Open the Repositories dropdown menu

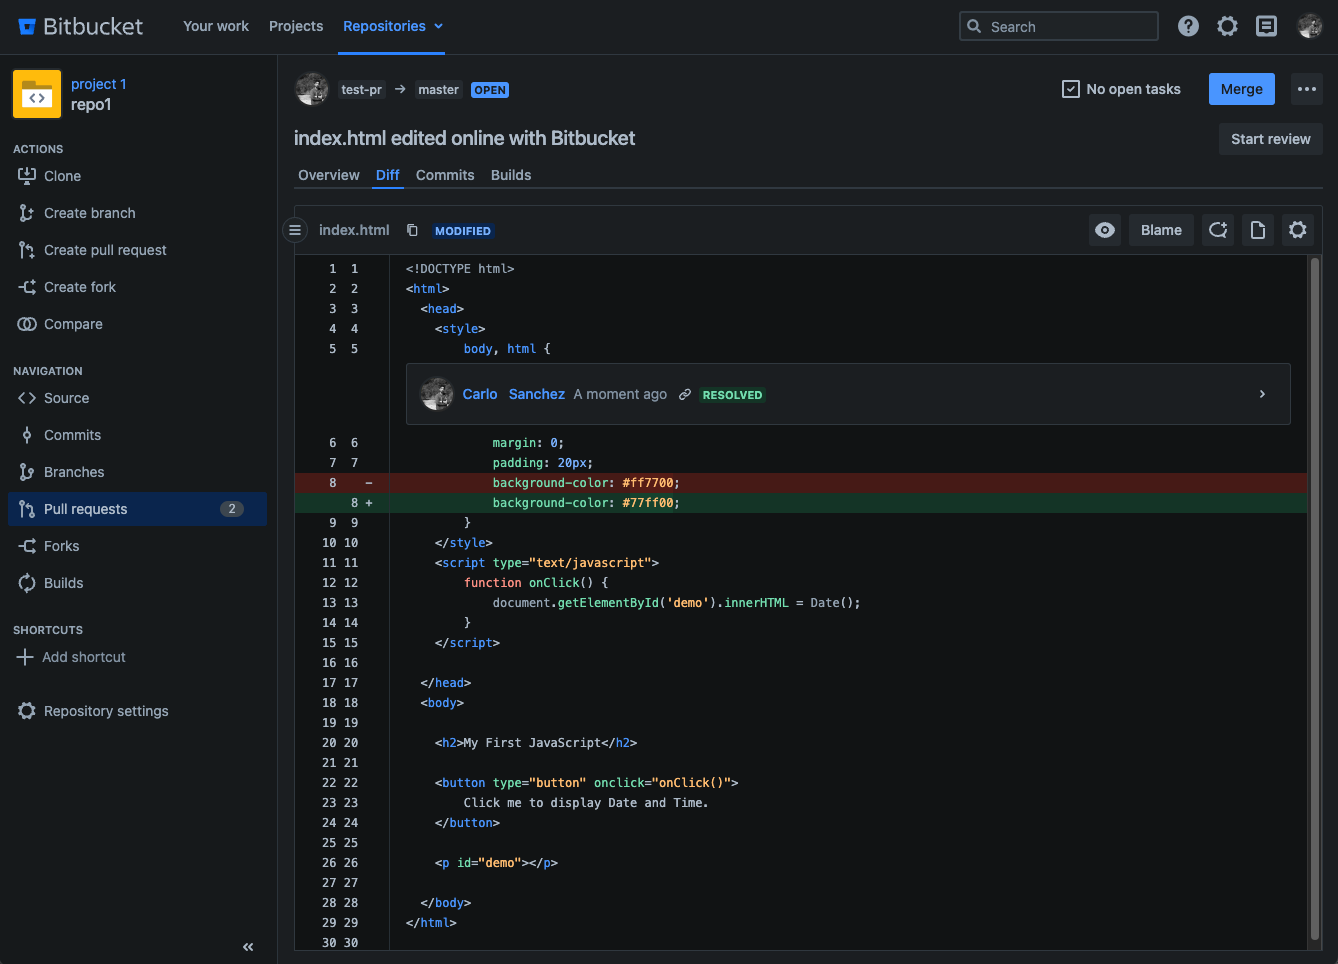point(393,26)
